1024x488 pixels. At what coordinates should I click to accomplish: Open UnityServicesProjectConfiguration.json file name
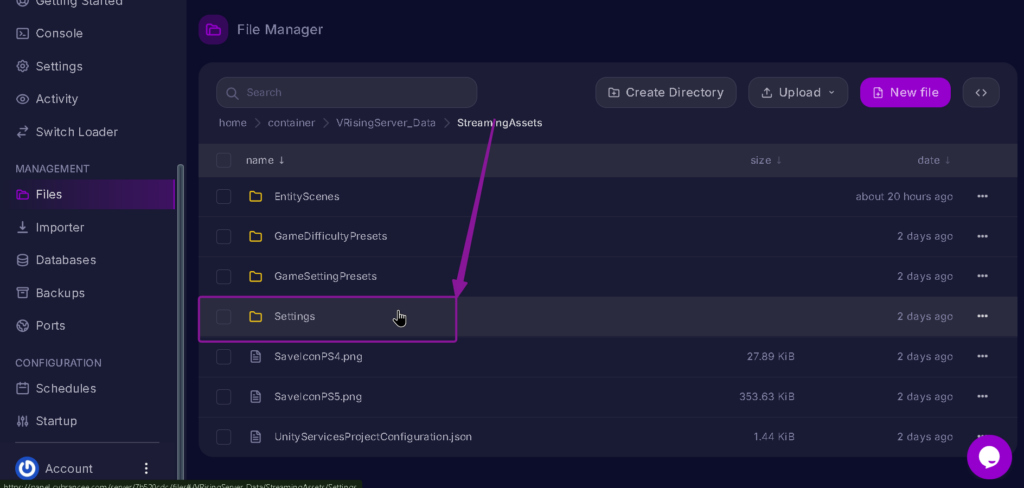pyautogui.click(x=373, y=436)
